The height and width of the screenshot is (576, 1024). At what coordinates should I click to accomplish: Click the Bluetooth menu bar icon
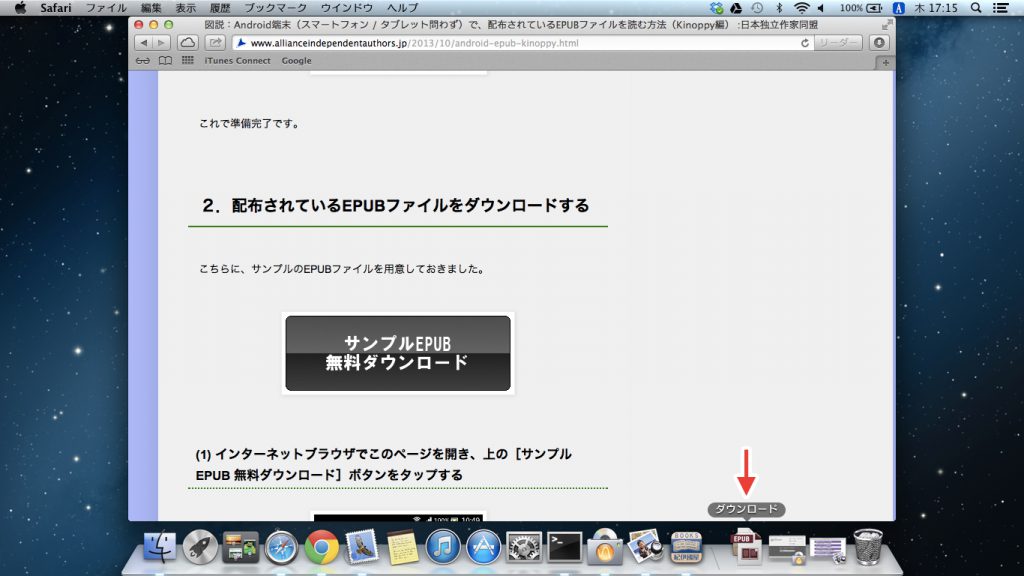[779, 8]
